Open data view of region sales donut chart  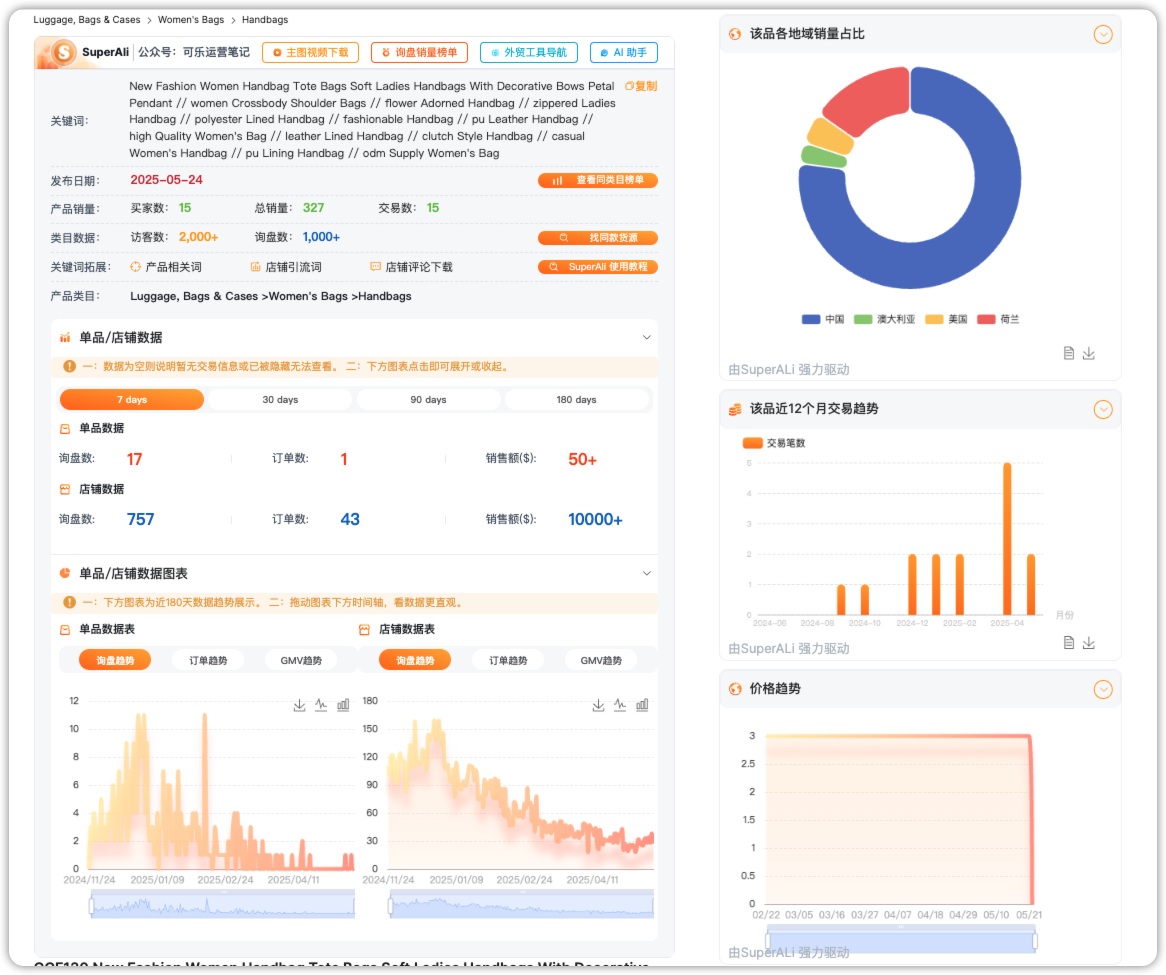pyautogui.click(x=1069, y=353)
